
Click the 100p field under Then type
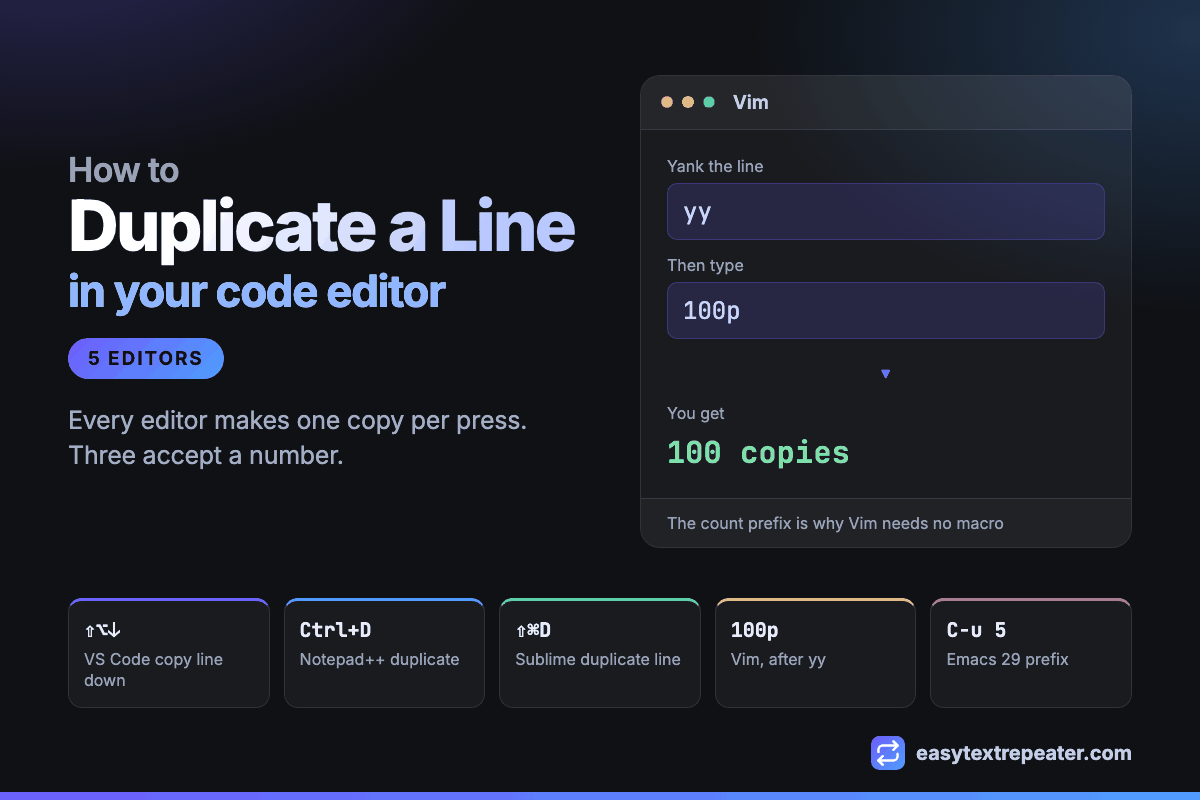(886, 310)
